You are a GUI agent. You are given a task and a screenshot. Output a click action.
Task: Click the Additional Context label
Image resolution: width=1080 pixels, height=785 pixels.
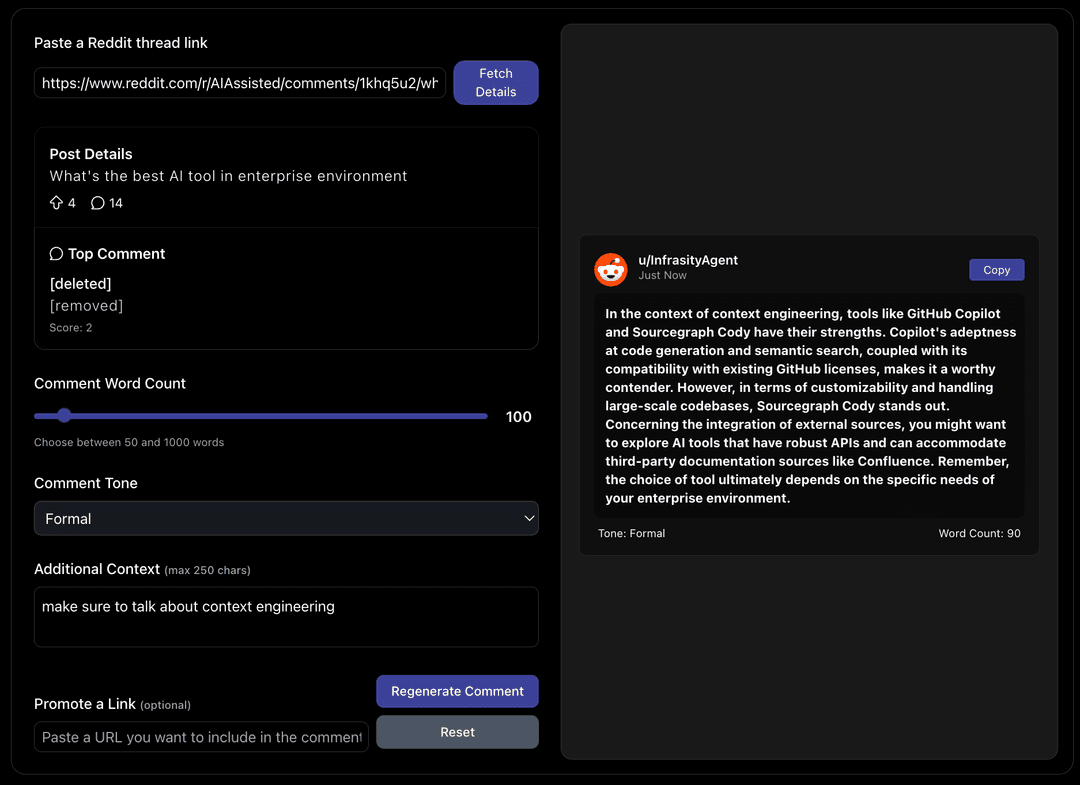[97, 569]
